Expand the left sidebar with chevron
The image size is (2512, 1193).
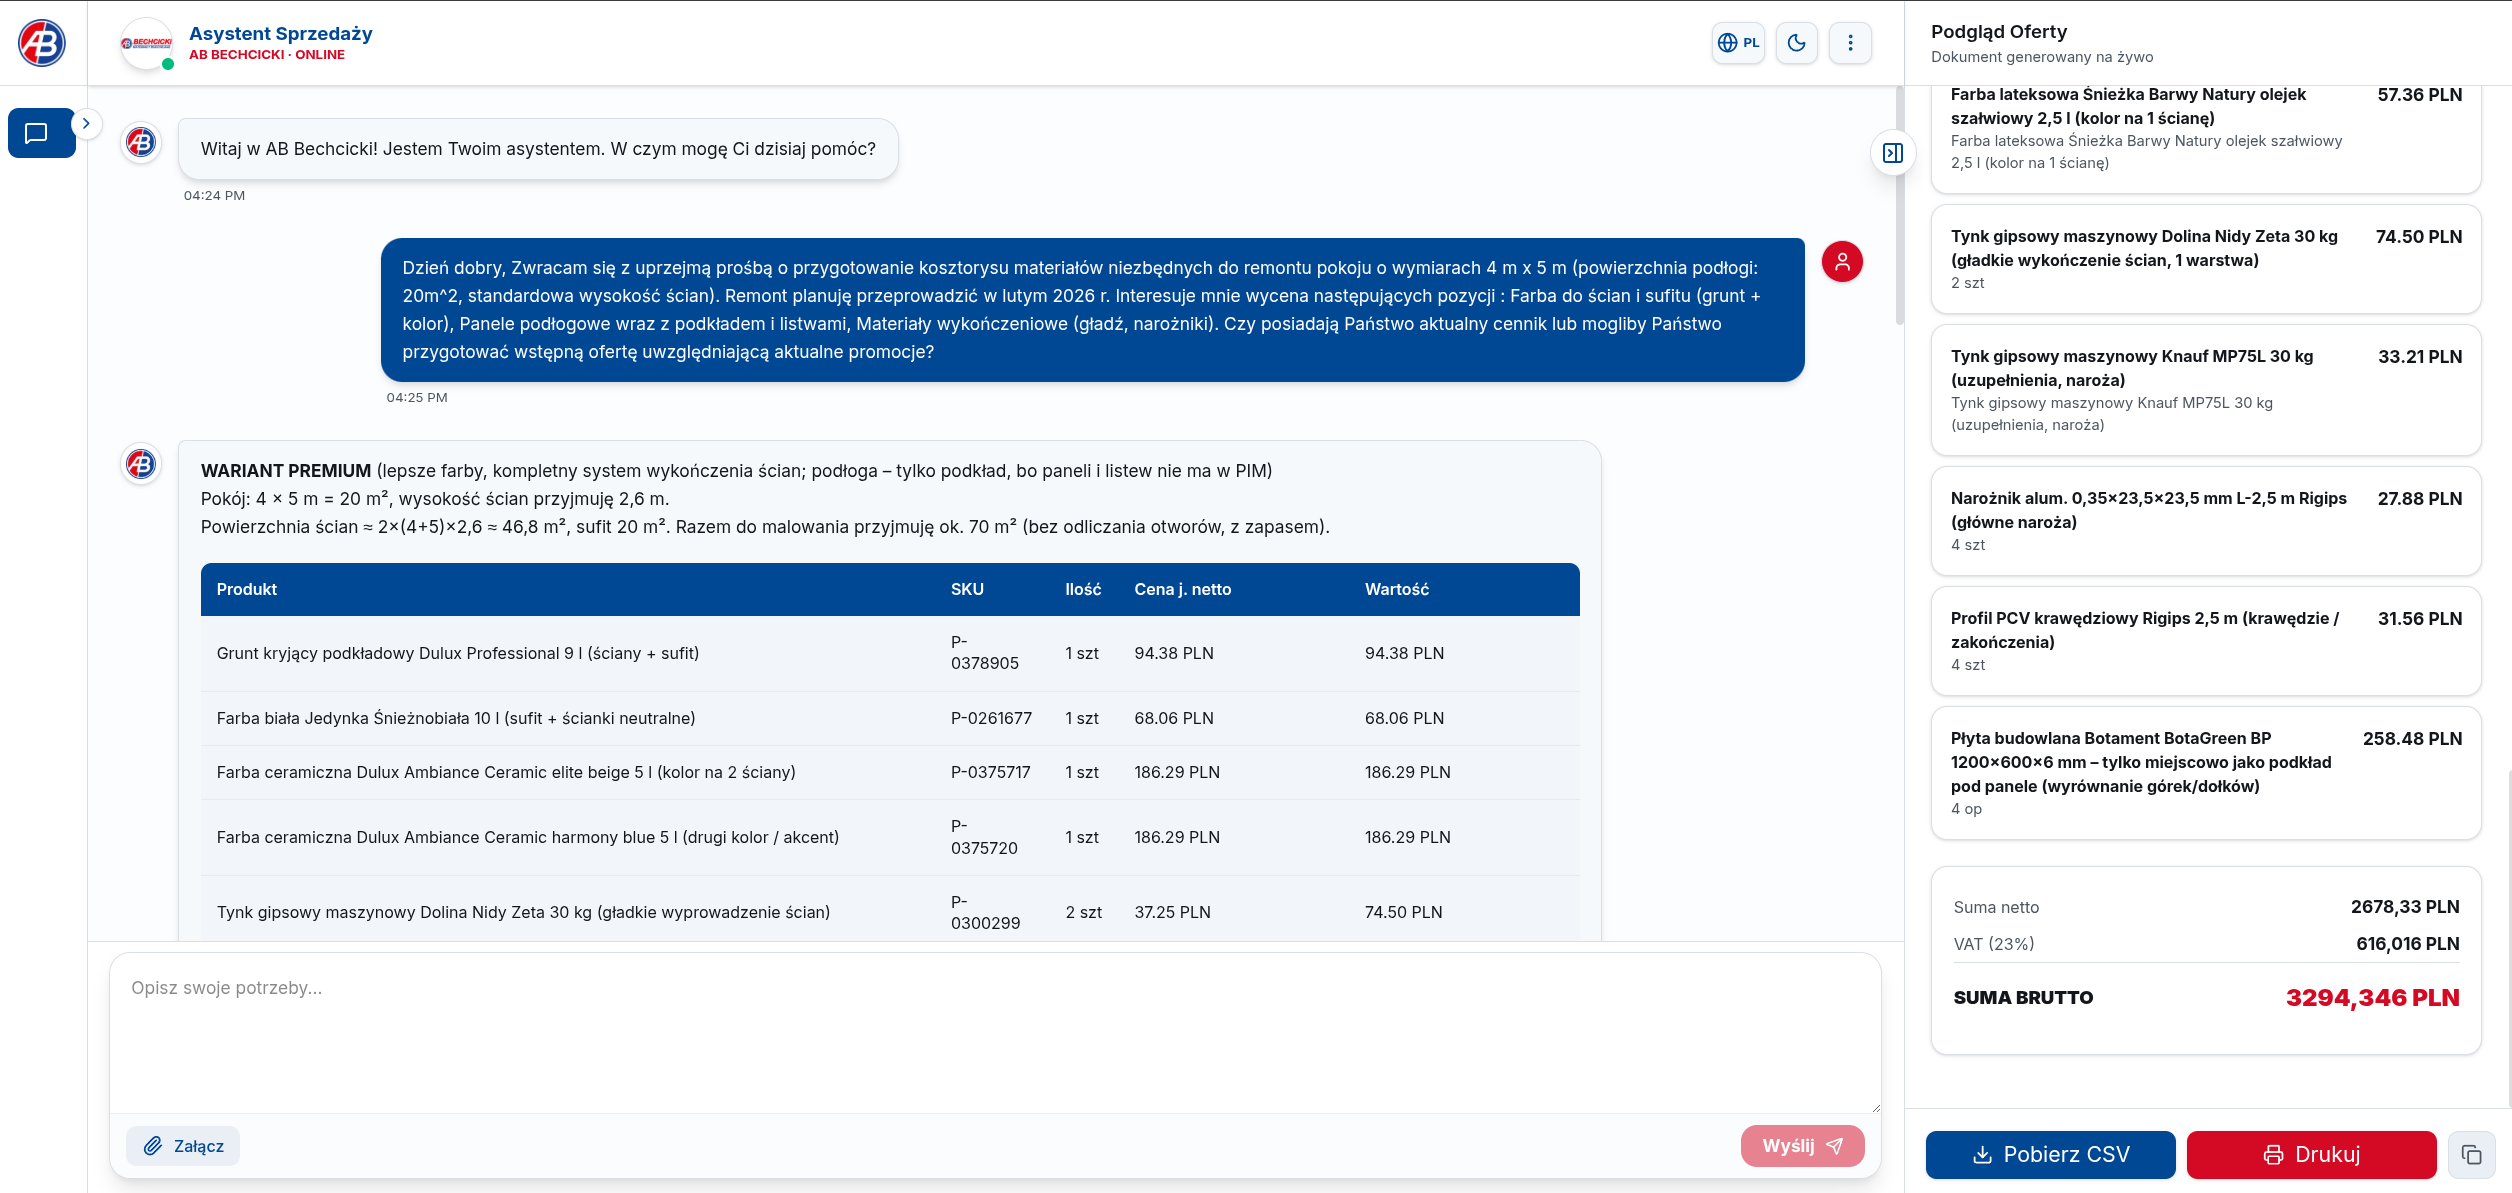click(87, 123)
